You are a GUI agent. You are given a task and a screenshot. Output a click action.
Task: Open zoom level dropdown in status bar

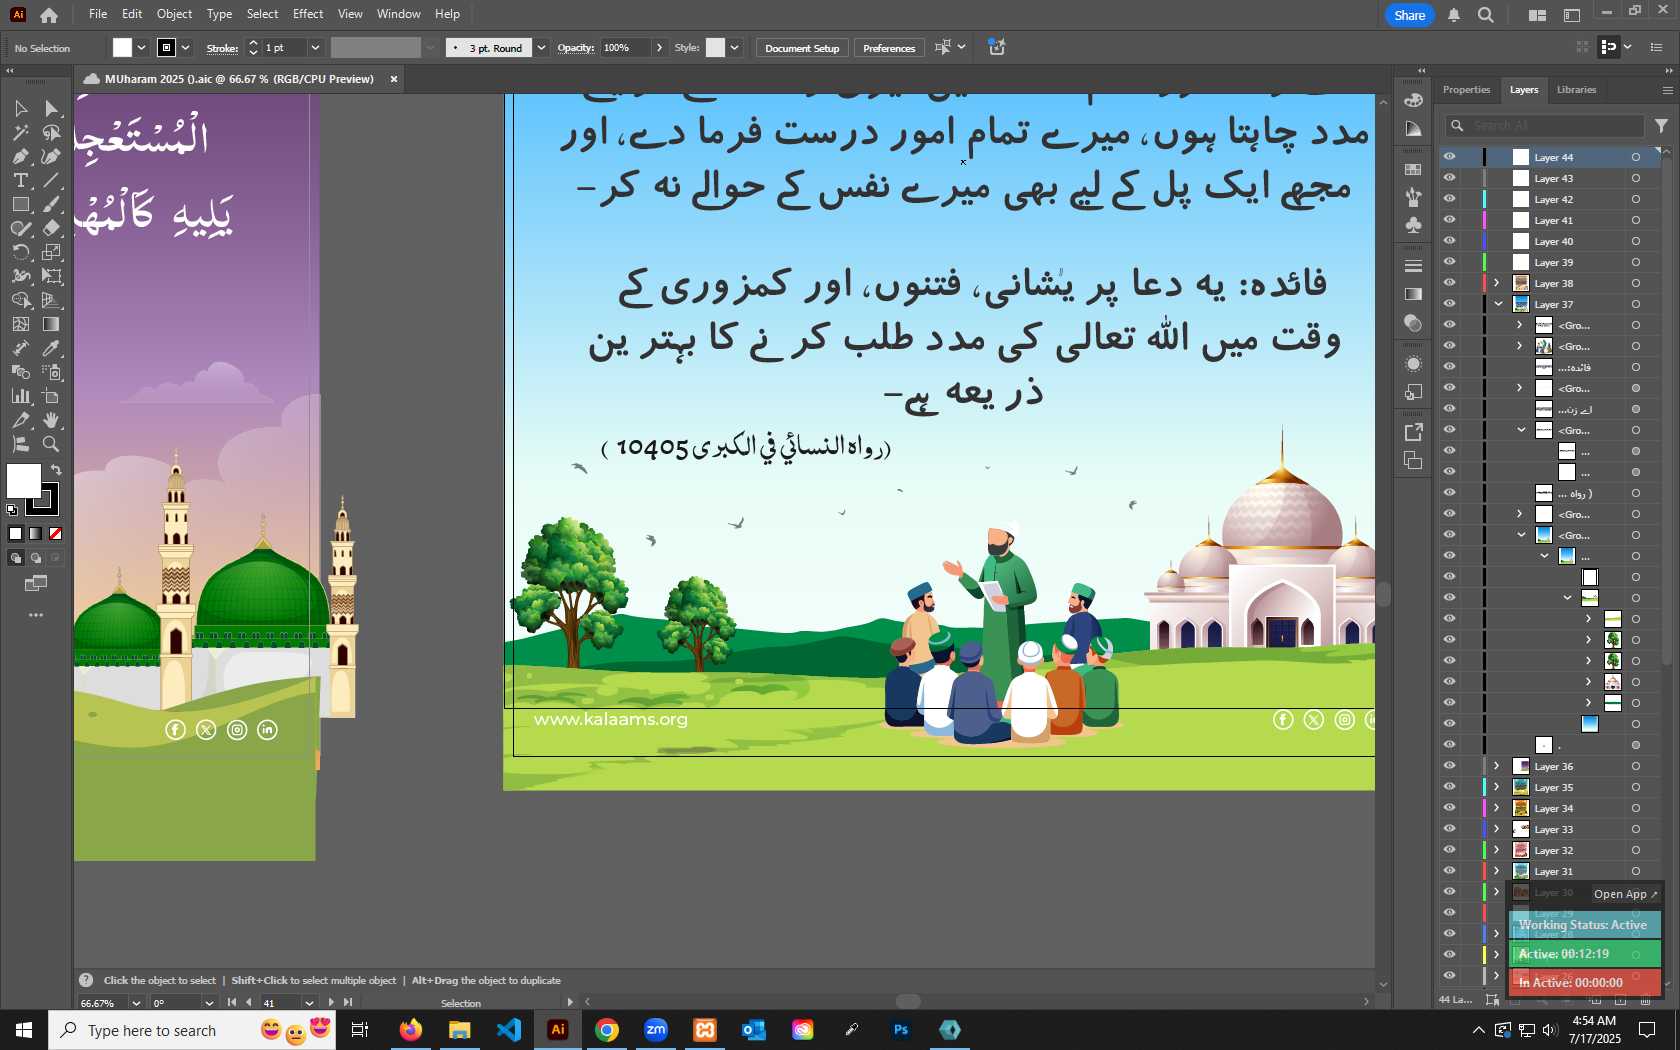click(x=136, y=1003)
